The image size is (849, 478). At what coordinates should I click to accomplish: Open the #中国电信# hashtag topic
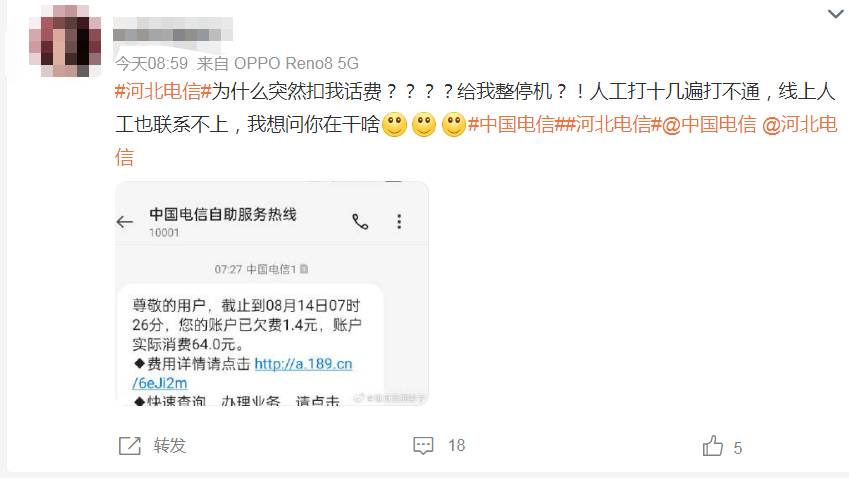tap(517, 125)
